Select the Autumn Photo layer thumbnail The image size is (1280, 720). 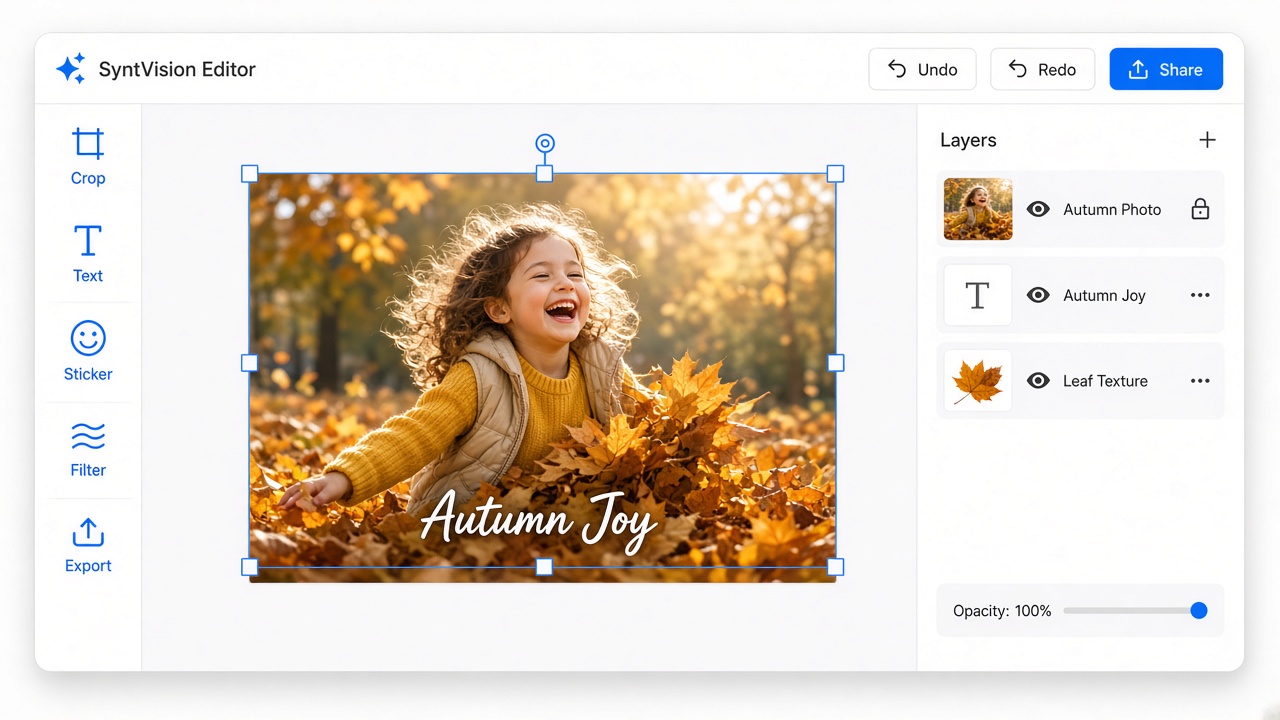978,209
